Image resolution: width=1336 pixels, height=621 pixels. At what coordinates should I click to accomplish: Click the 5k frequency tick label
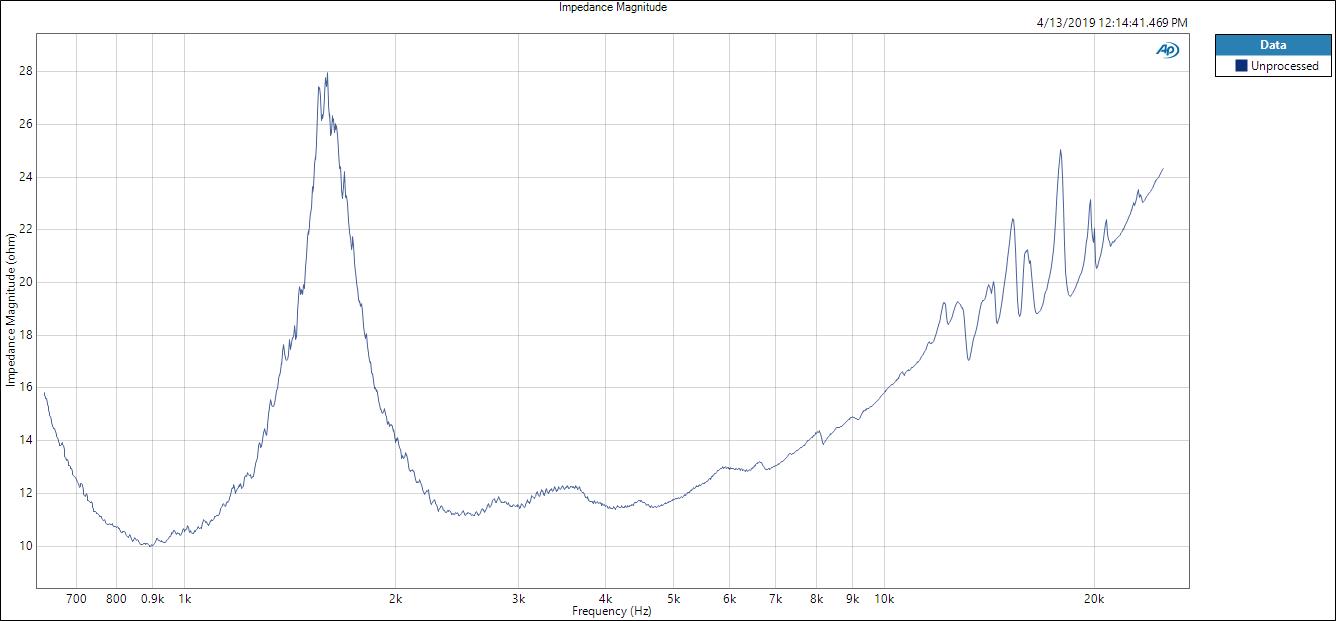pos(673,599)
